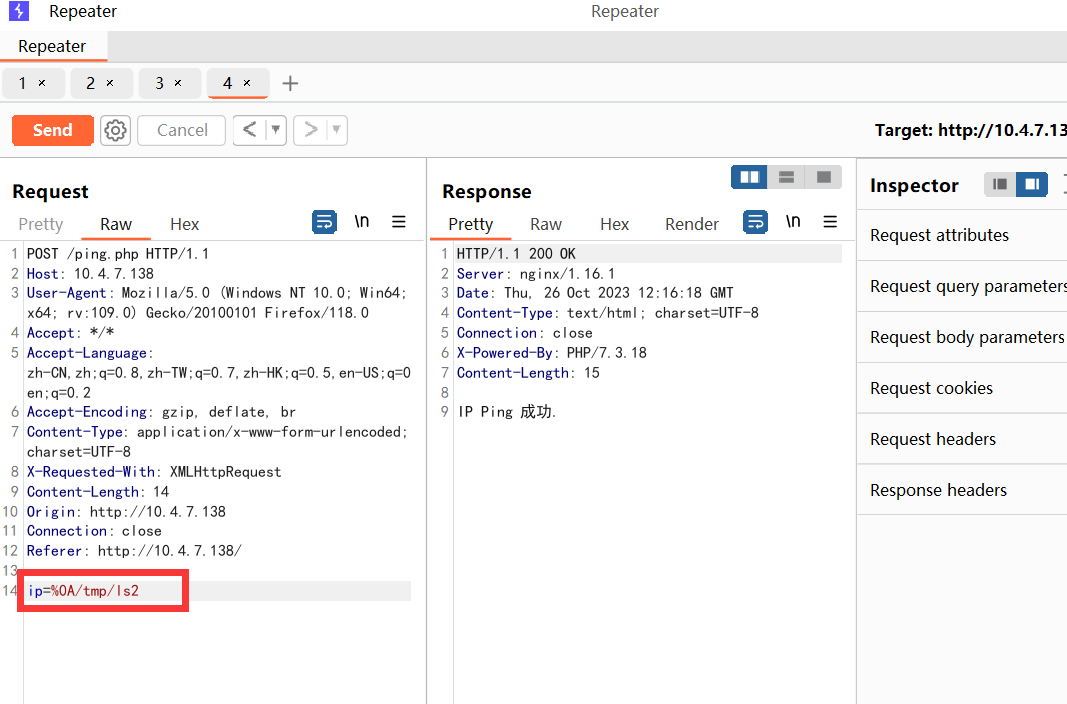Click the Cancel button
This screenshot has height=704, width=1067.
coord(182,130)
